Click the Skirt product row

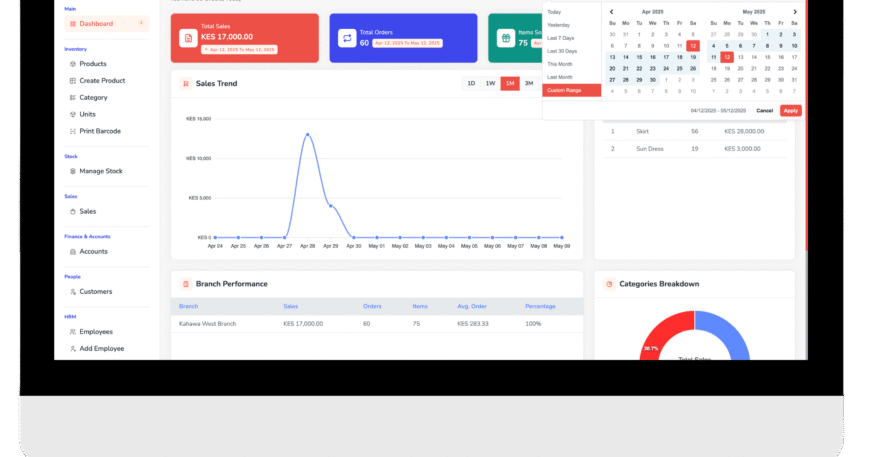(694, 131)
